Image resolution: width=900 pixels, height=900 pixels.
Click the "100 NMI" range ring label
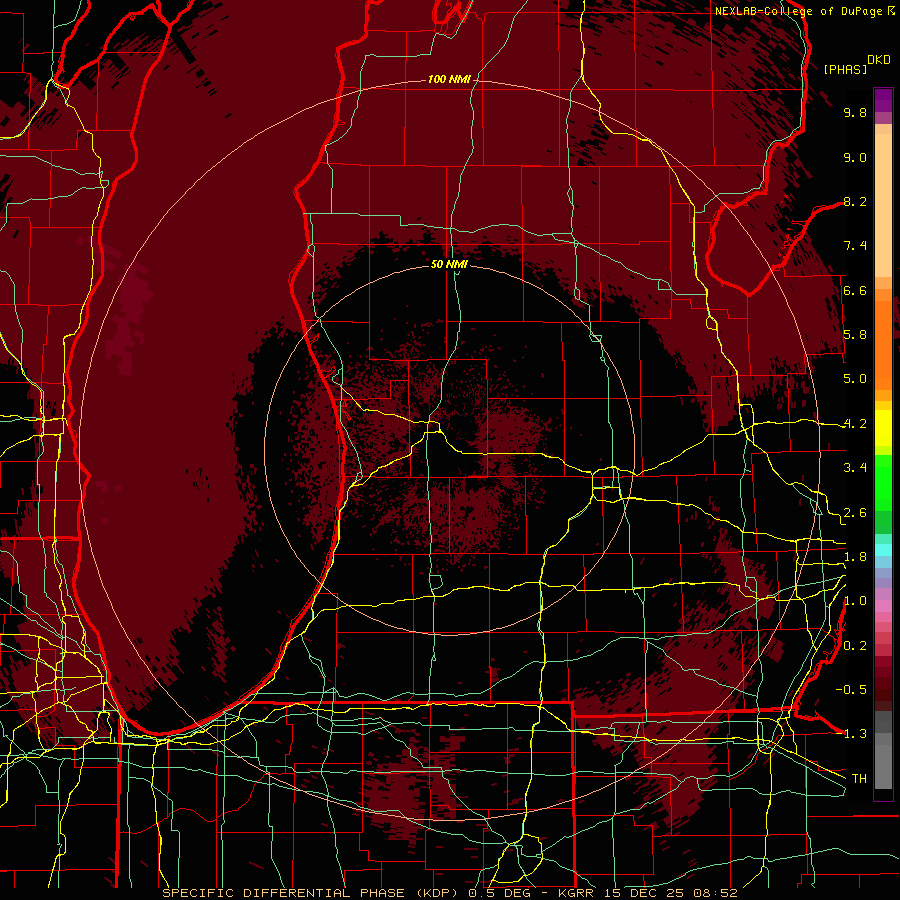coord(449,79)
